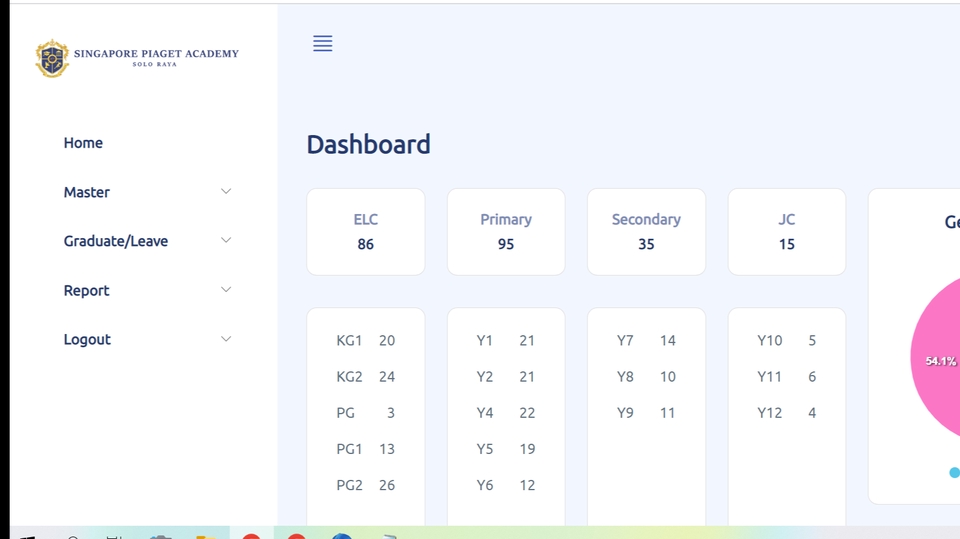The image size is (960, 539).
Task: Click the Singapore Piaget Academy logo
Action: 137,58
